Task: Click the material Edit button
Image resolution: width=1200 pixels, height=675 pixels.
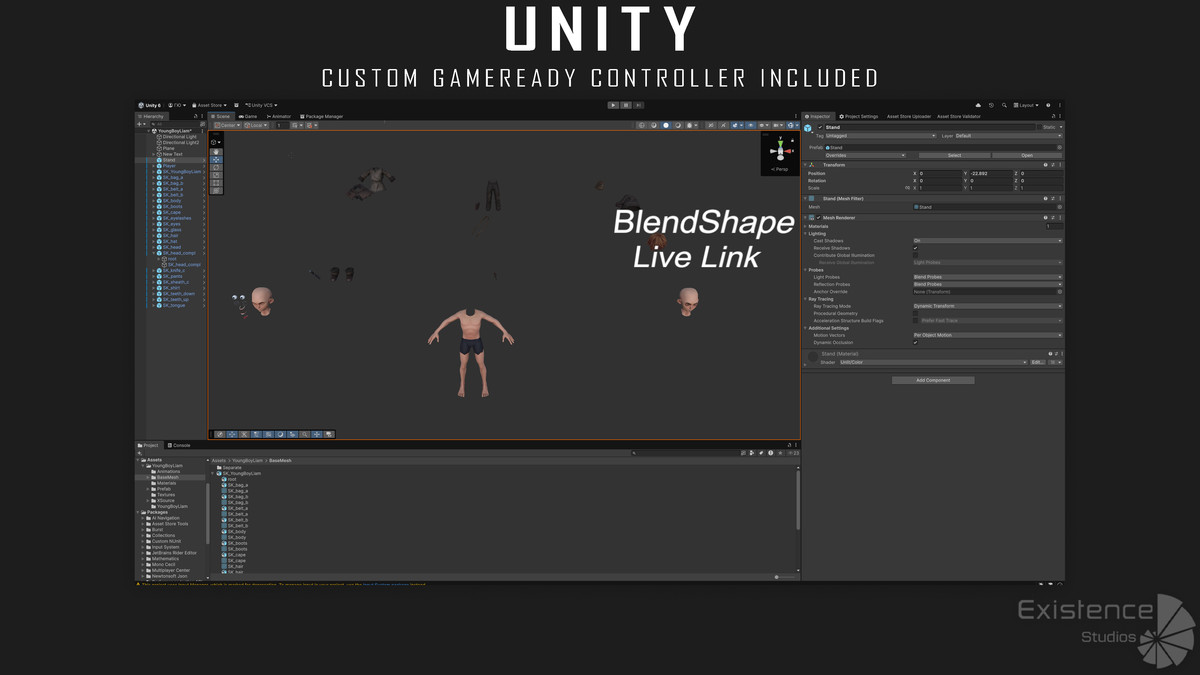Action: 1038,362
